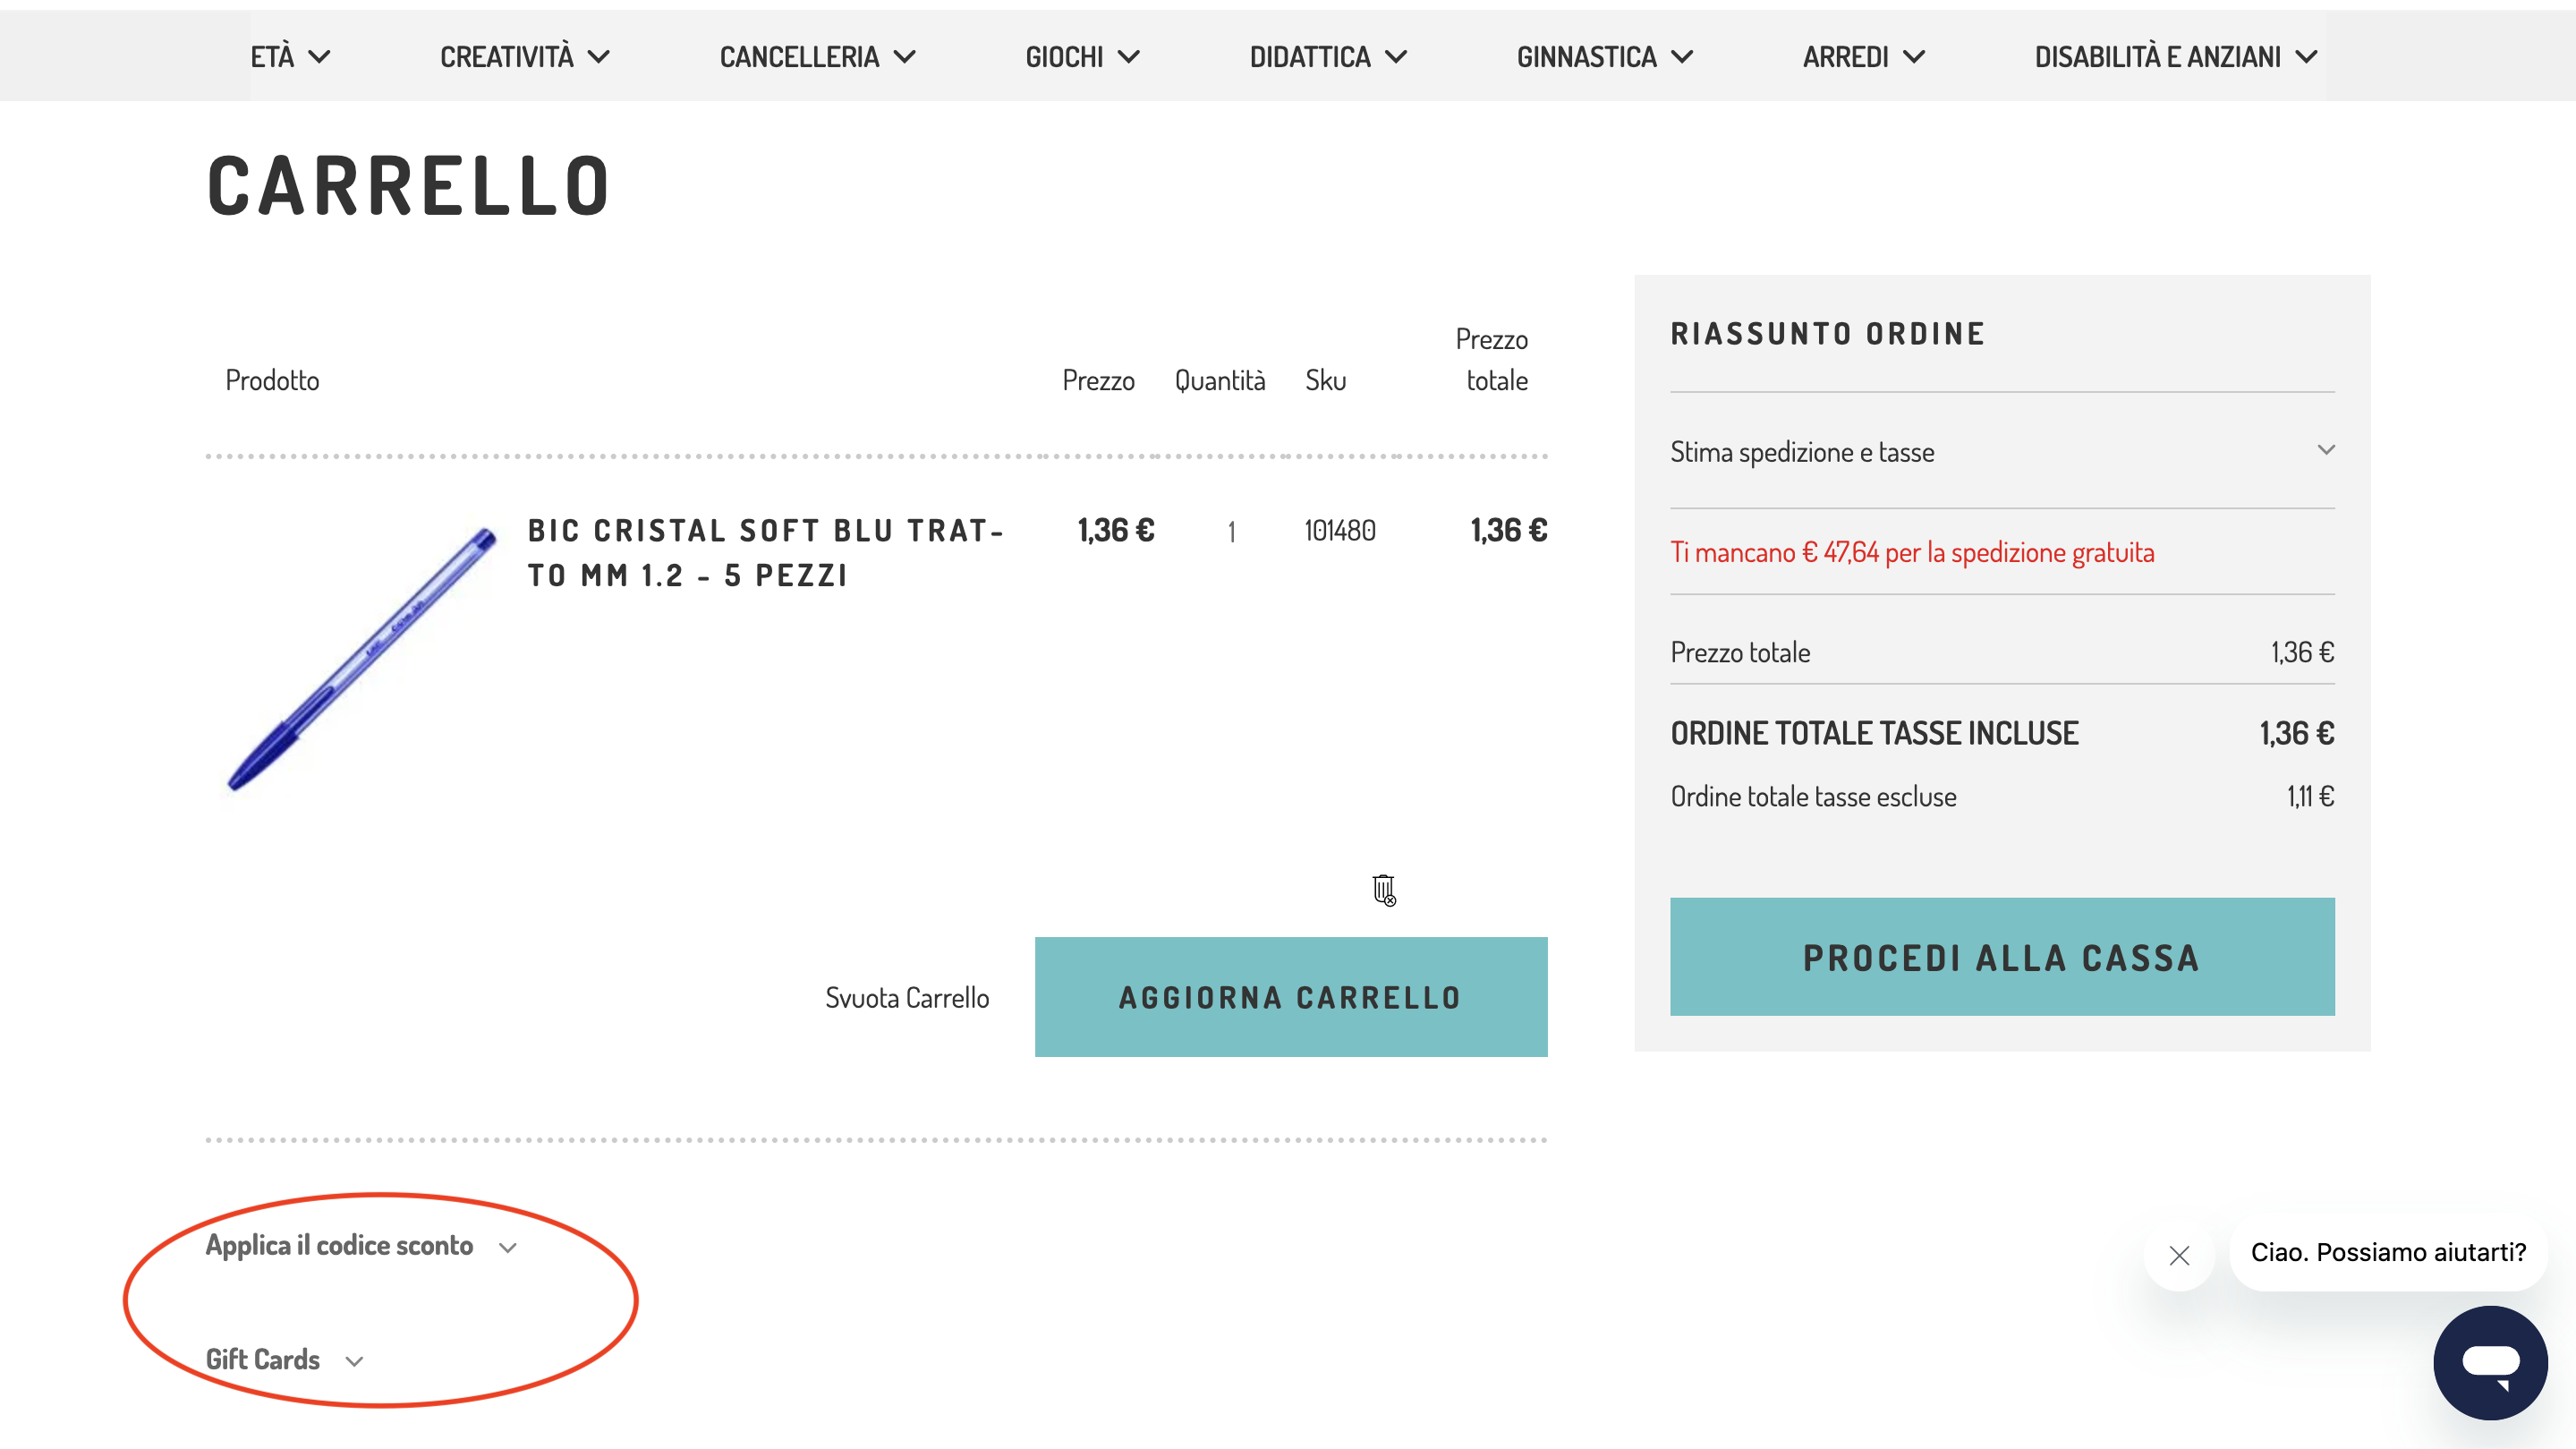2576x1449 pixels.
Task: Expand the Gift Cards section
Action: point(284,1360)
